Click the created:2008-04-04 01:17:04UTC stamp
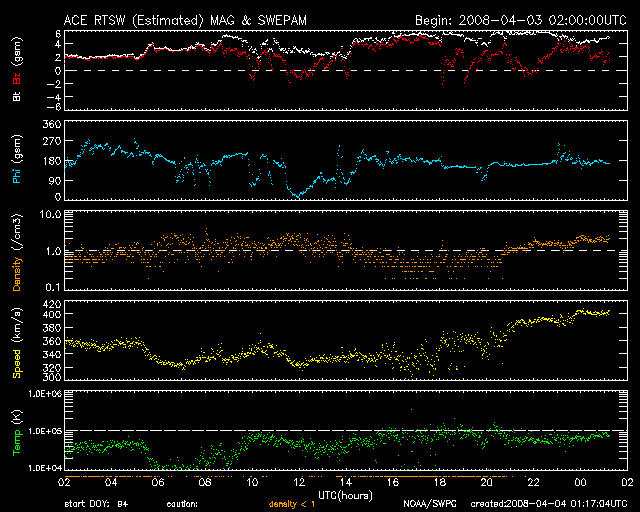Viewport: 640px width, 512px height. [x=549, y=505]
